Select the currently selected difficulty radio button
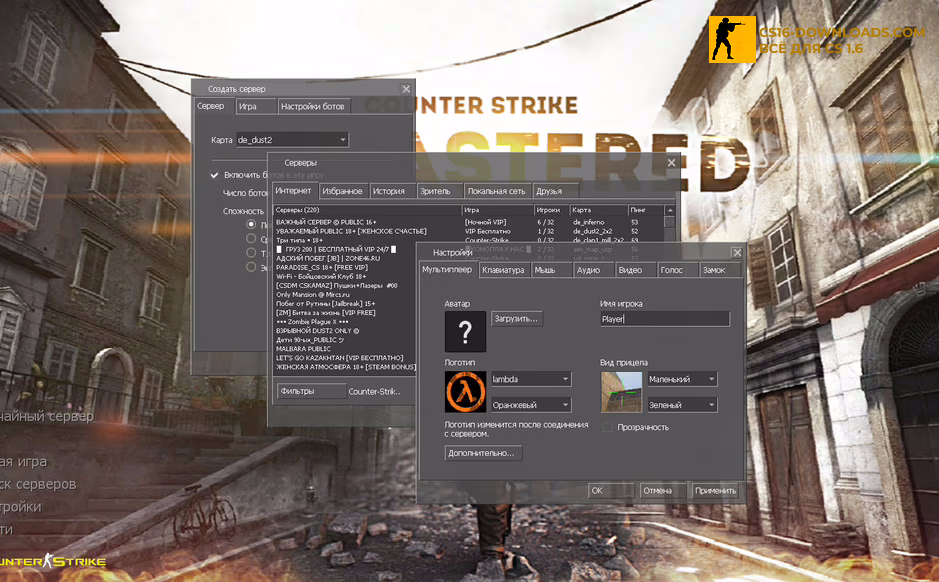This screenshot has width=939, height=582. pyautogui.click(x=251, y=225)
